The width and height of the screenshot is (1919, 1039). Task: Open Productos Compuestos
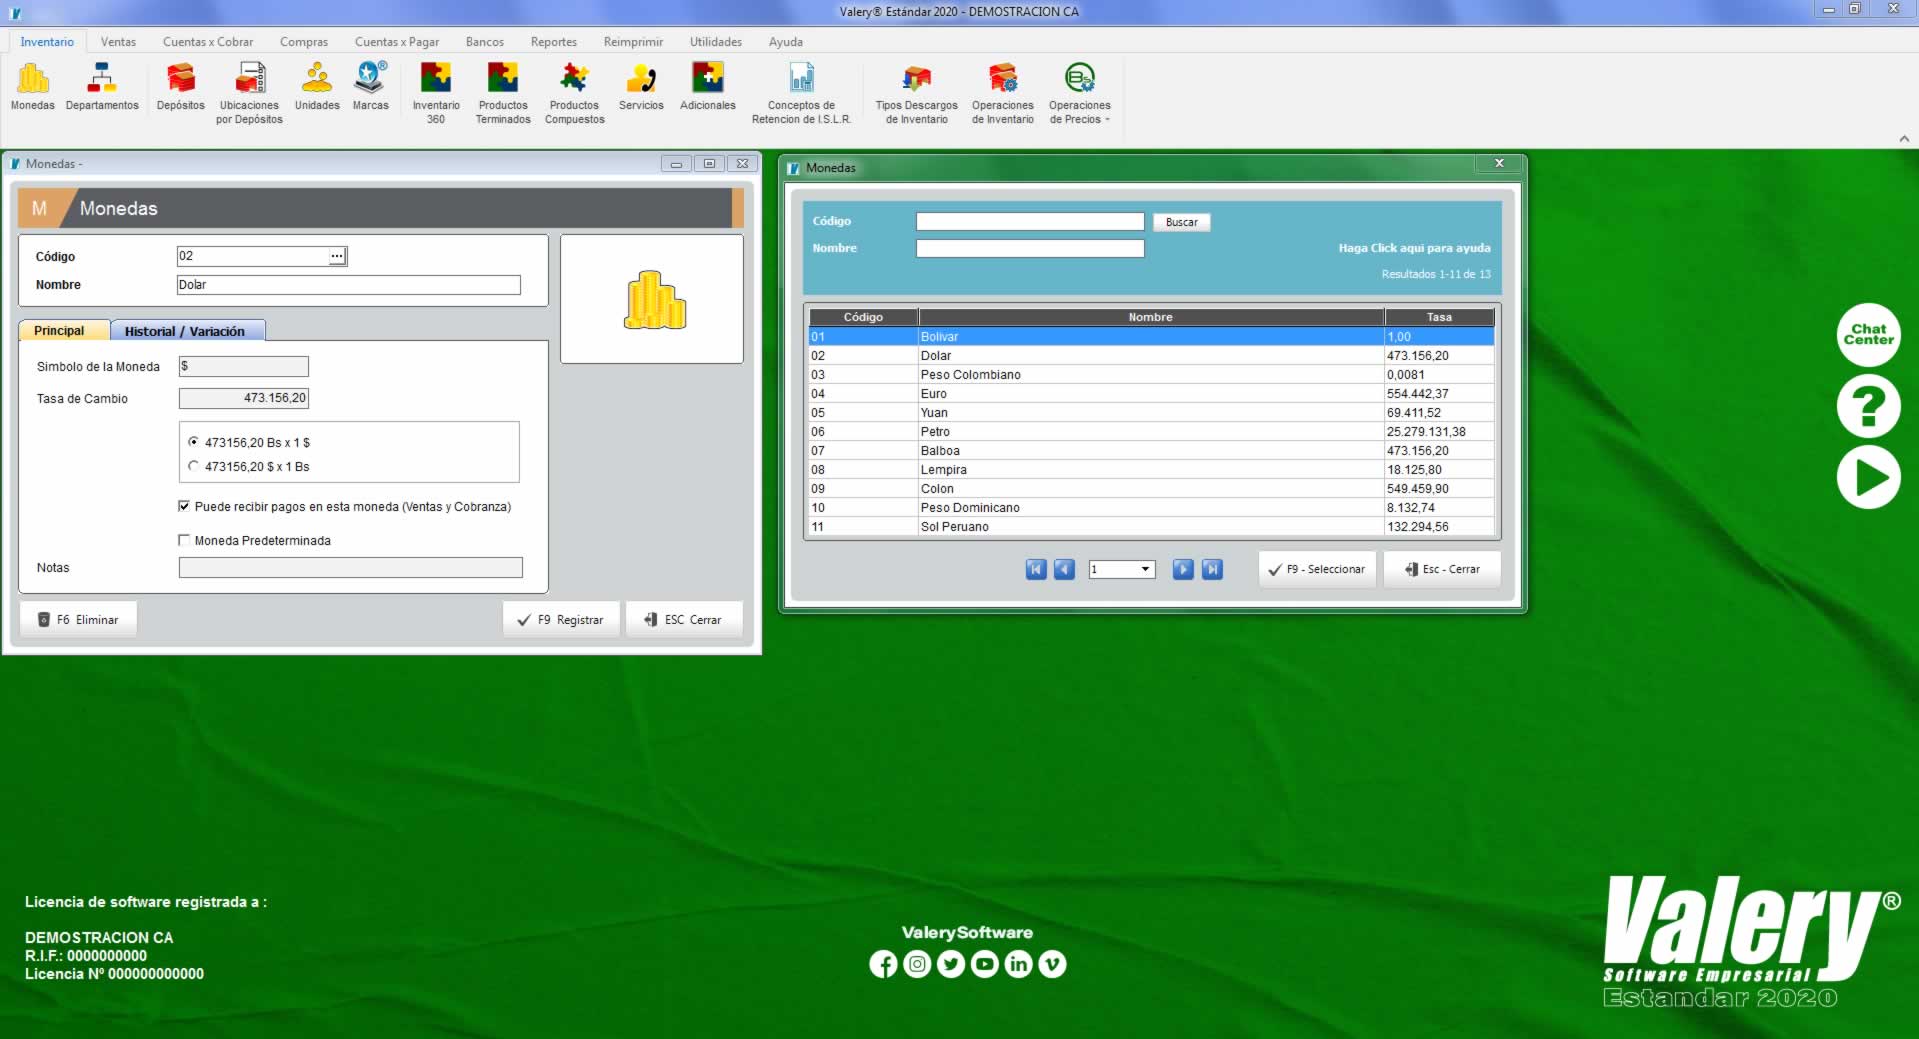(x=575, y=93)
